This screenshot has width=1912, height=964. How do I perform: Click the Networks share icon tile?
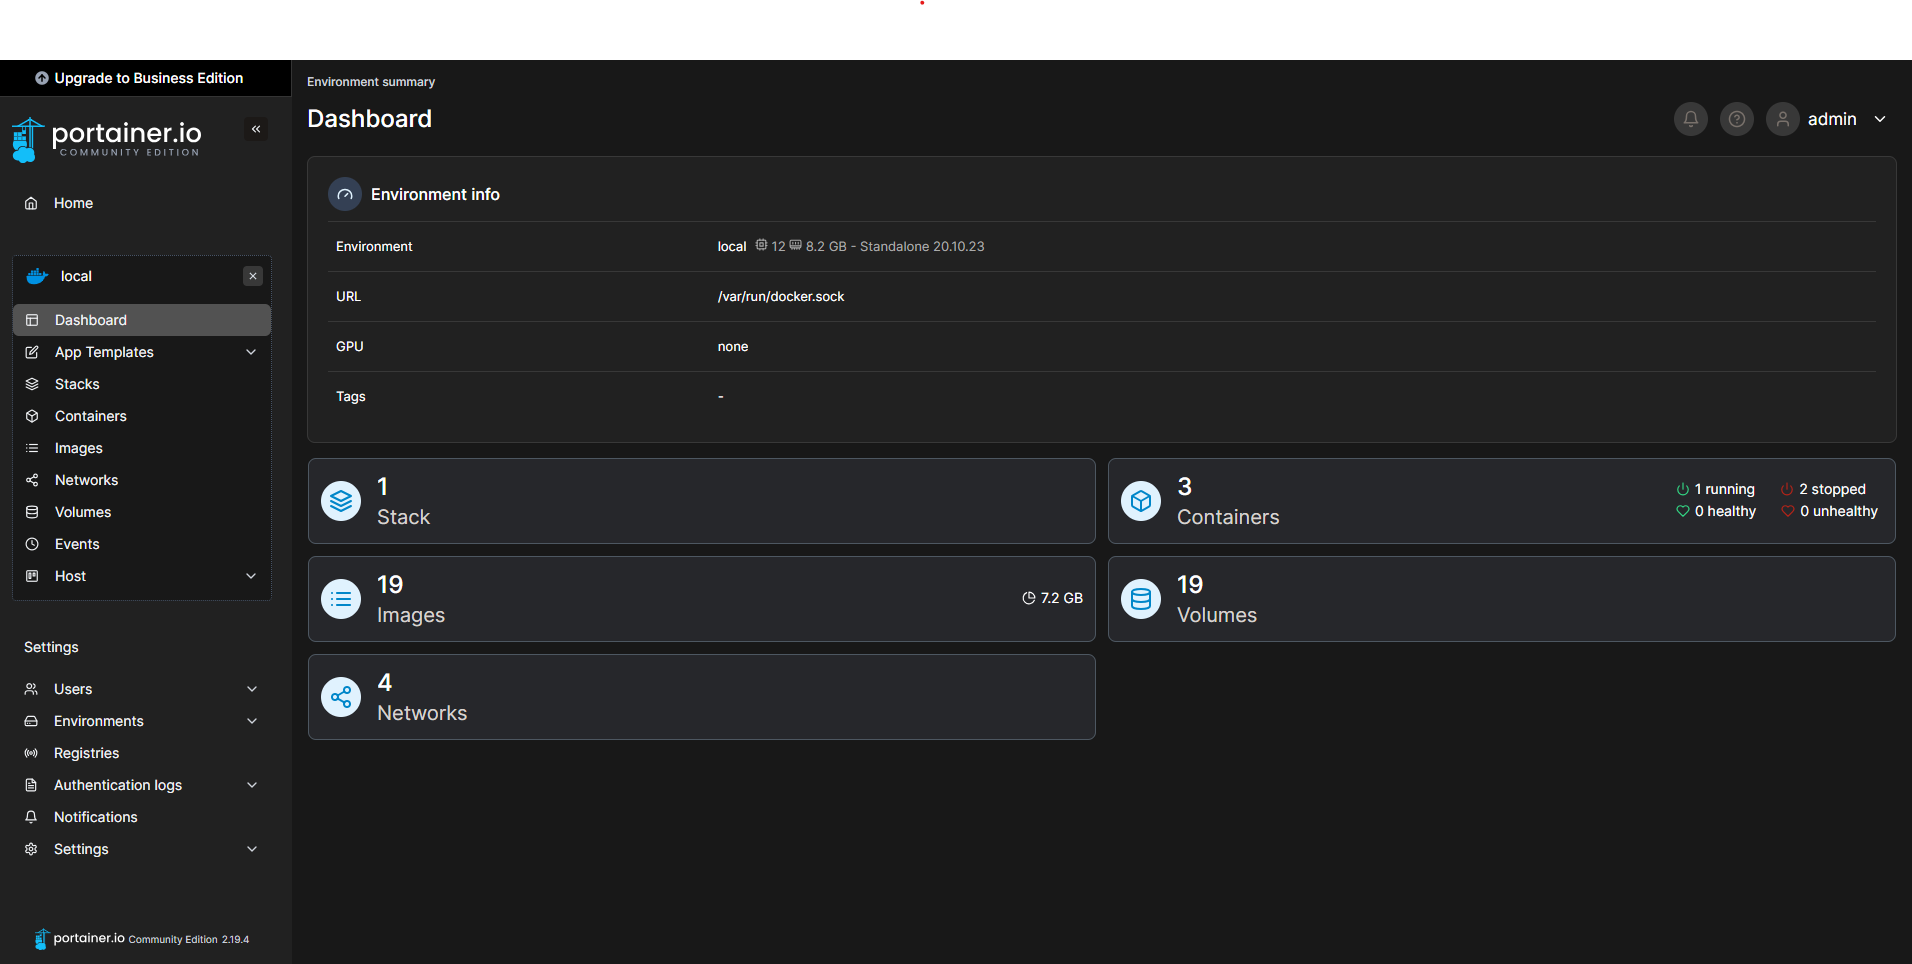click(341, 697)
